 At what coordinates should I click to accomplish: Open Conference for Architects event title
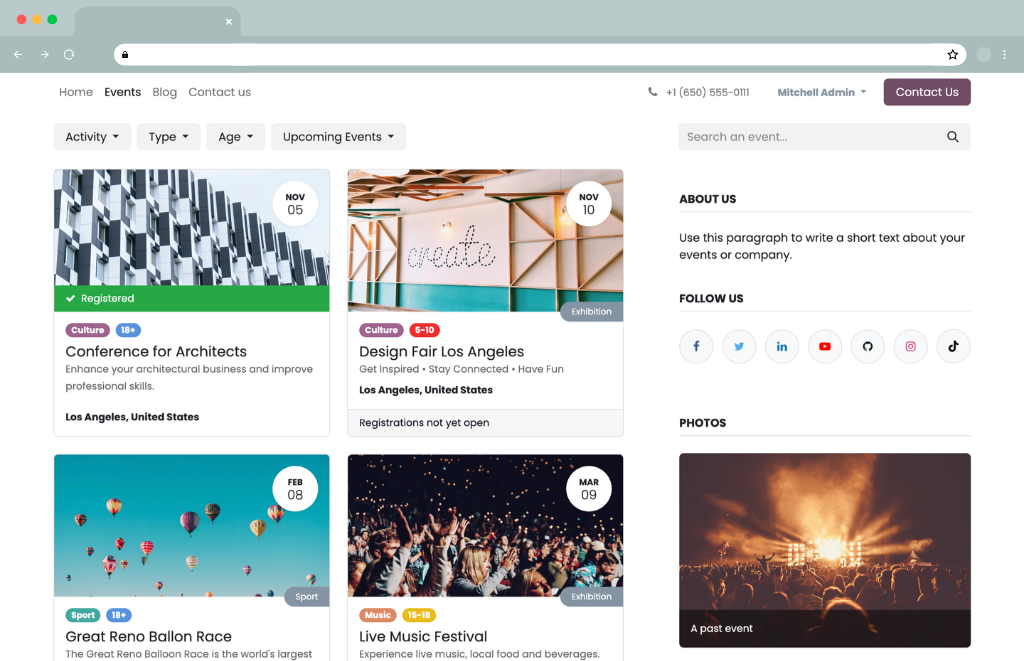click(x=156, y=351)
